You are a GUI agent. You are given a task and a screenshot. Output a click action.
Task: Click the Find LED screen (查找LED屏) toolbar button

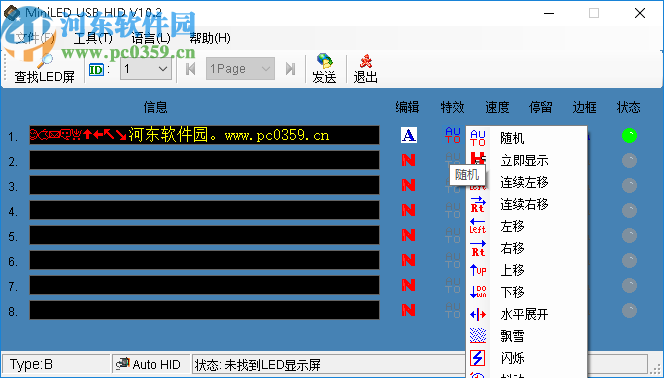point(44,69)
